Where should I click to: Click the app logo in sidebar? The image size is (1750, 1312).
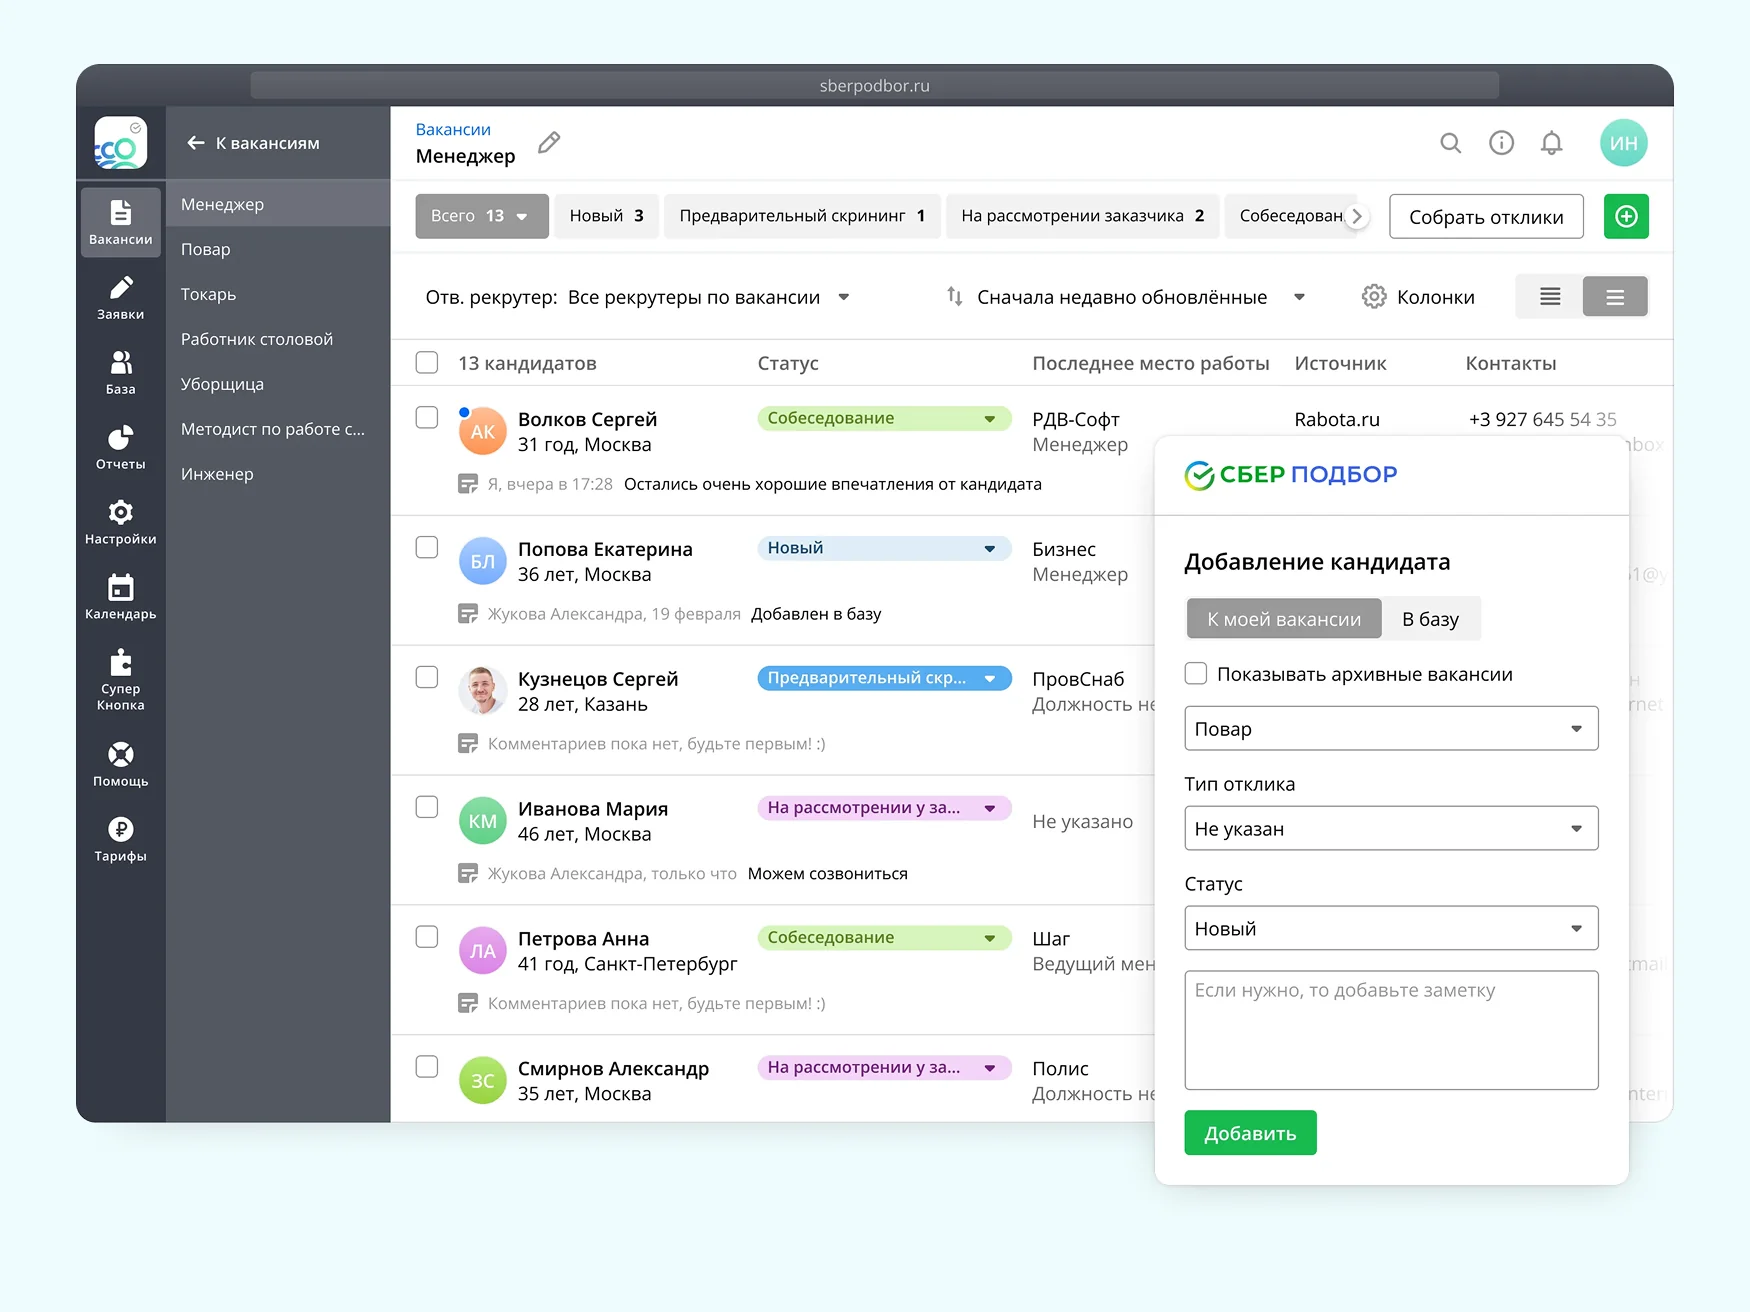(120, 143)
